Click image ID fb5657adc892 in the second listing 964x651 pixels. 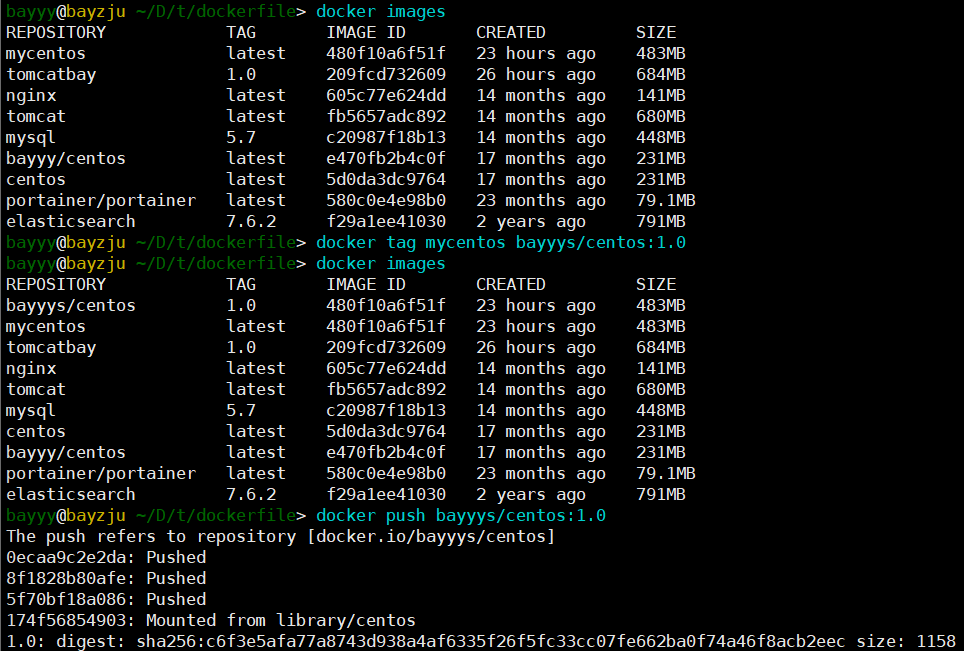(386, 389)
